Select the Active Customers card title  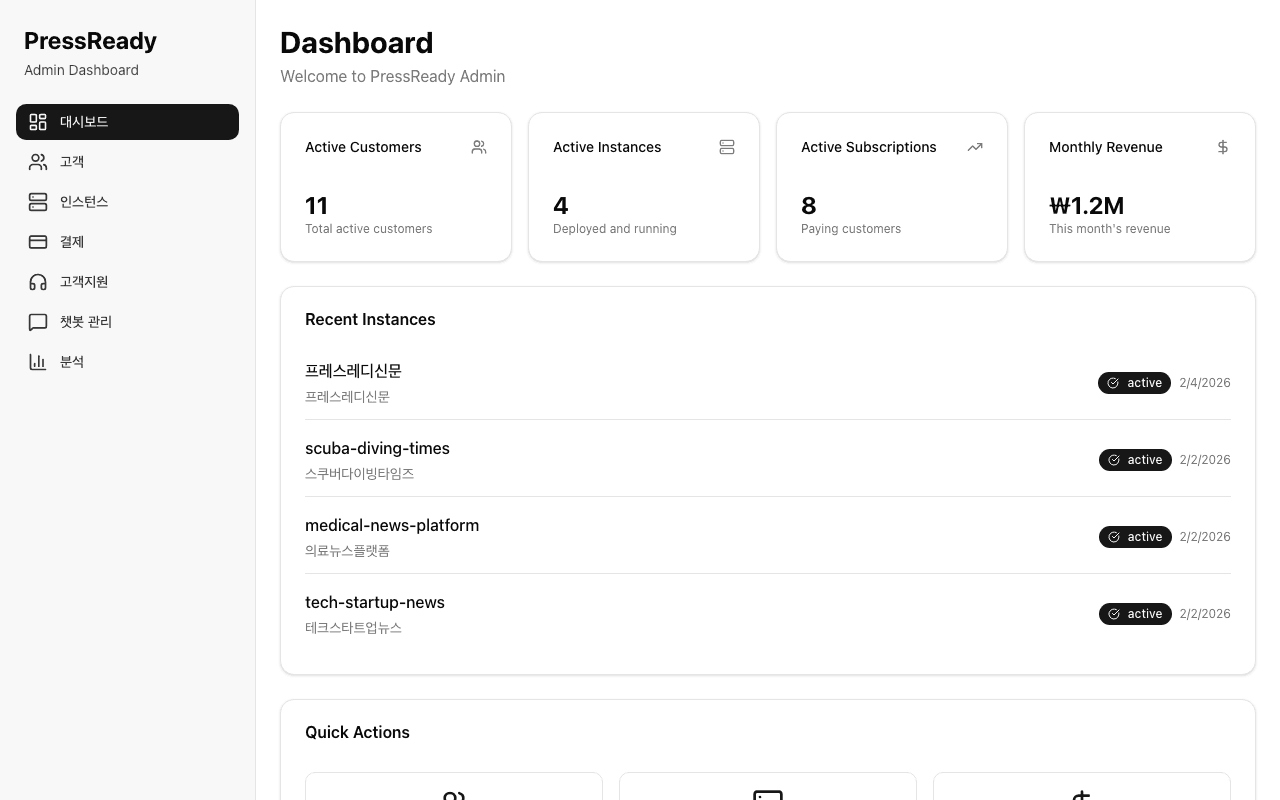363,147
